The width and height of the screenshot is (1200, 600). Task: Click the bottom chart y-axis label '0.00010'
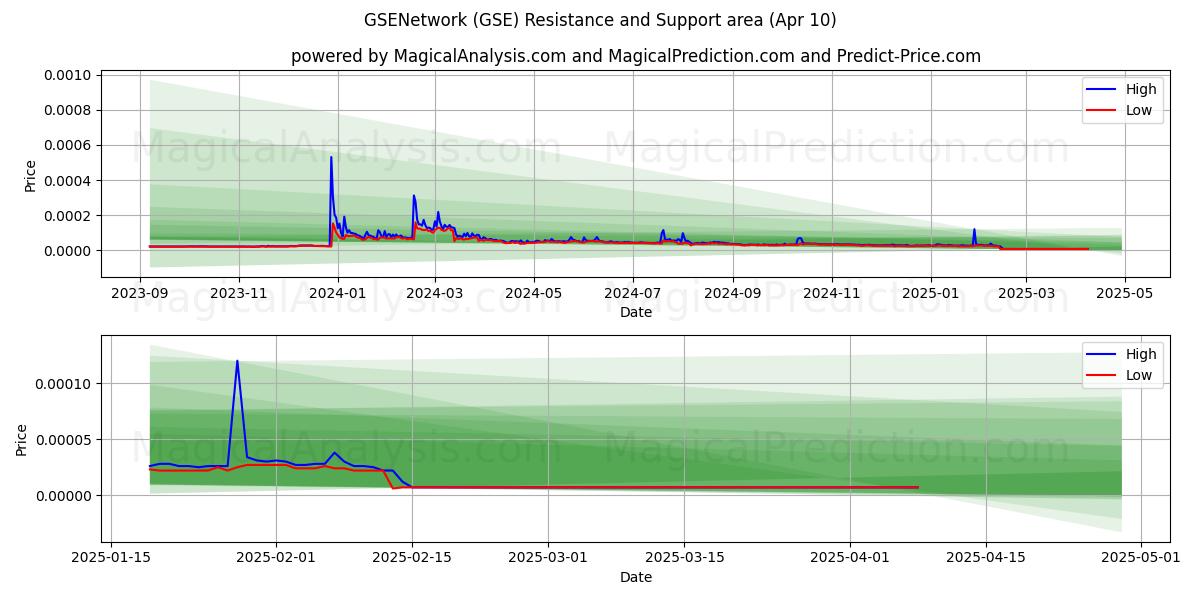pyautogui.click(x=65, y=384)
